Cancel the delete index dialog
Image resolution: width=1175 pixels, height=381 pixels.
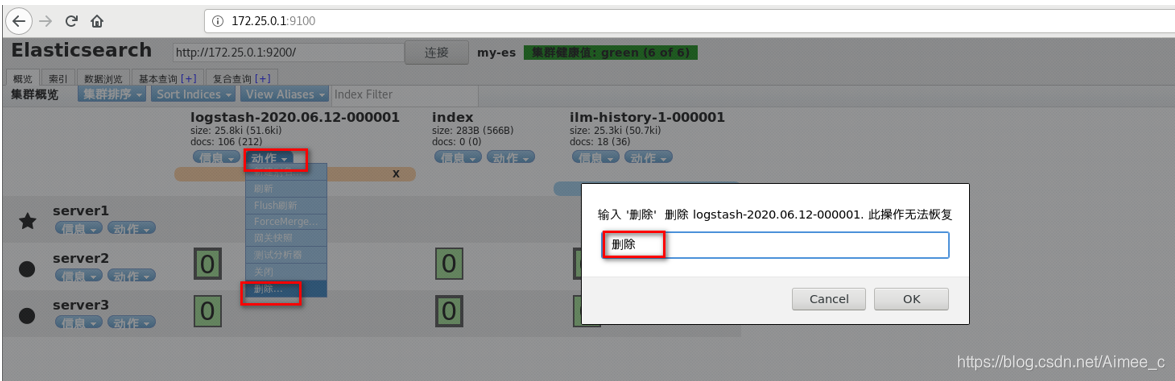829,298
